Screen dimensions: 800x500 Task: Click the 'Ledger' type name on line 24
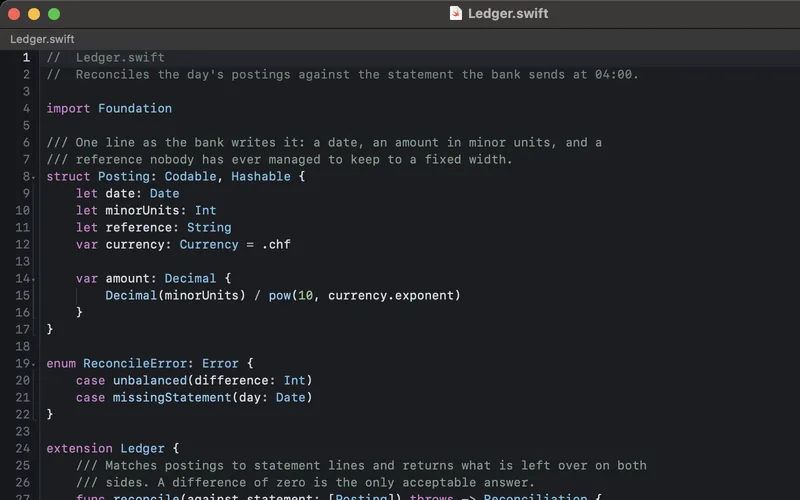(142, 448)
